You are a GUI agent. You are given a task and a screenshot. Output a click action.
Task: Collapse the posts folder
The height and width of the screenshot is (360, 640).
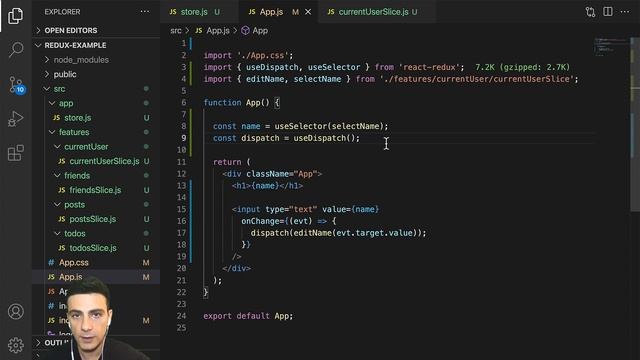point(96,204)
